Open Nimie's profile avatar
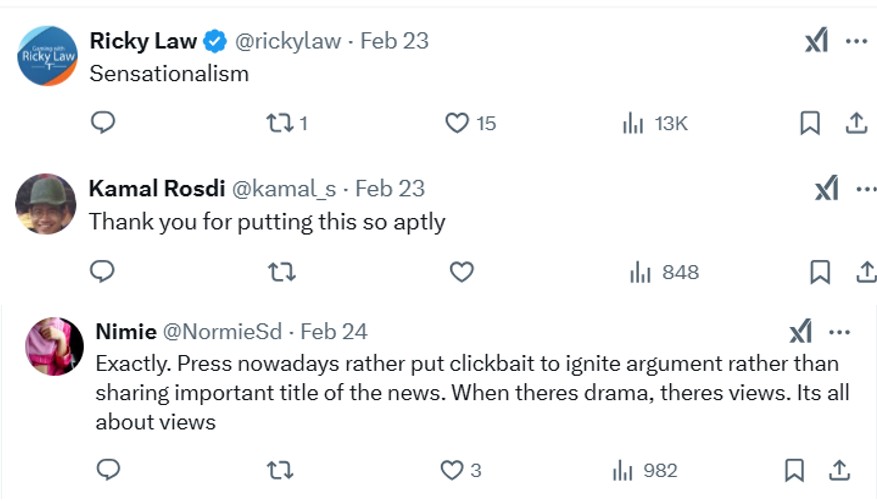The image size is (877, 501). 55,346
